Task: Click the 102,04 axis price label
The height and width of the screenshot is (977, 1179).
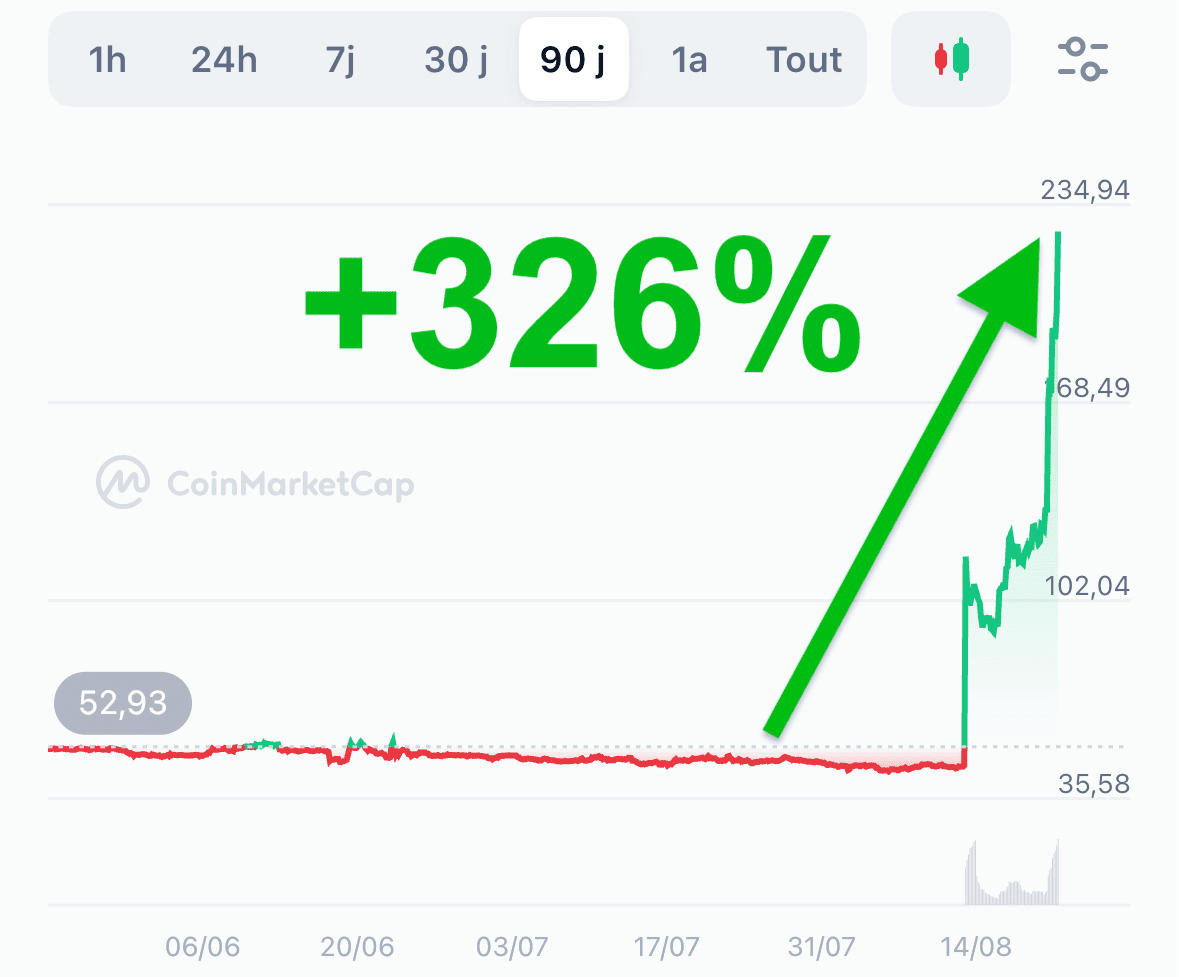Action: [x=1088, y=585]
